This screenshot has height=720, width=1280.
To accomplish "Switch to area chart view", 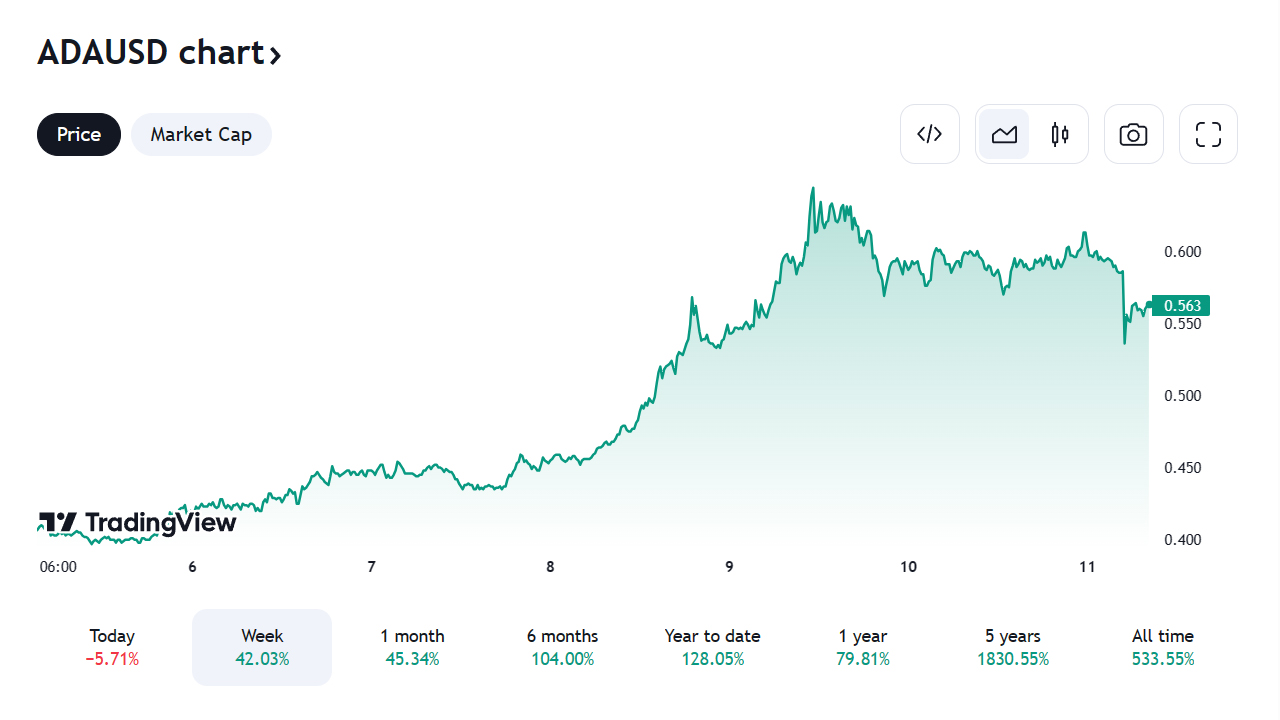I will point(1004,134).
